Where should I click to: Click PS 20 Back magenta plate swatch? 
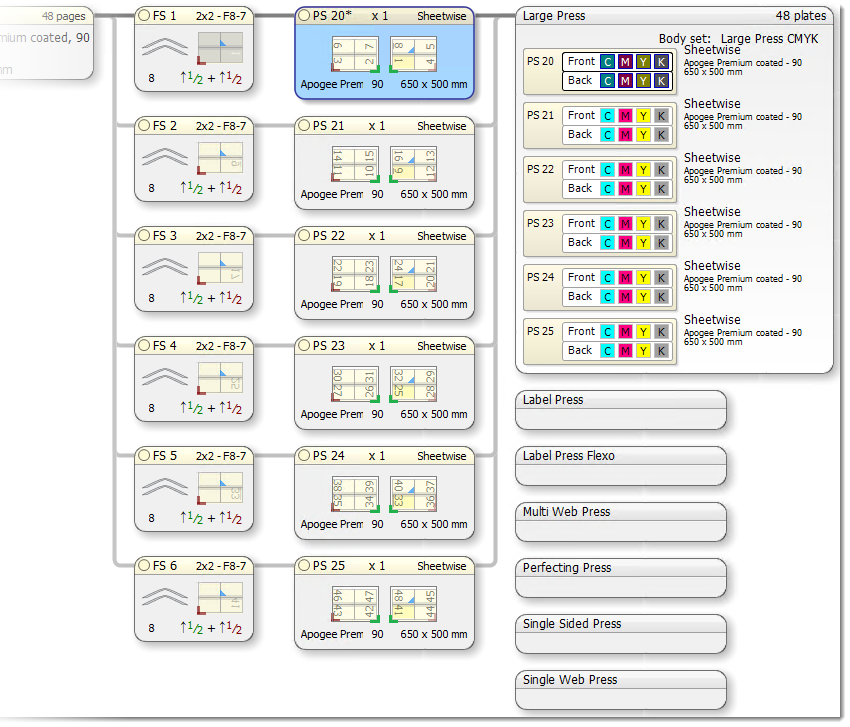626,81
